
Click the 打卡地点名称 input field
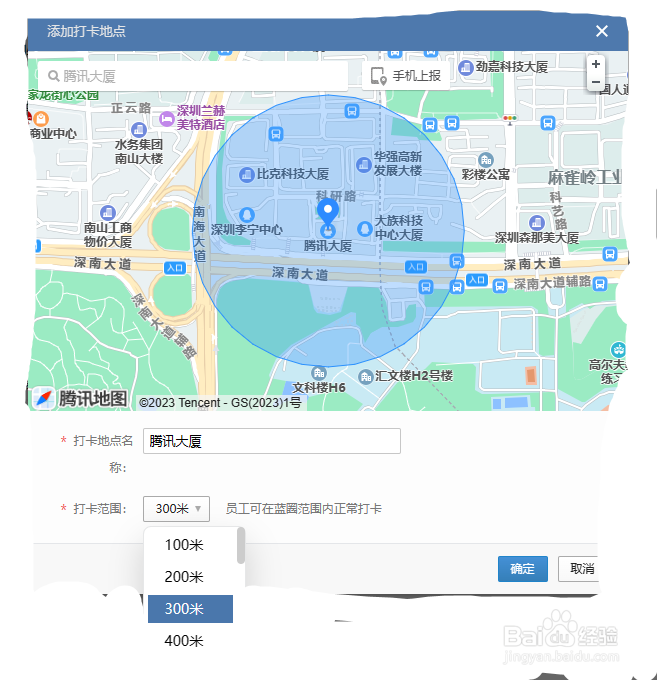click(x=272, y=441)
